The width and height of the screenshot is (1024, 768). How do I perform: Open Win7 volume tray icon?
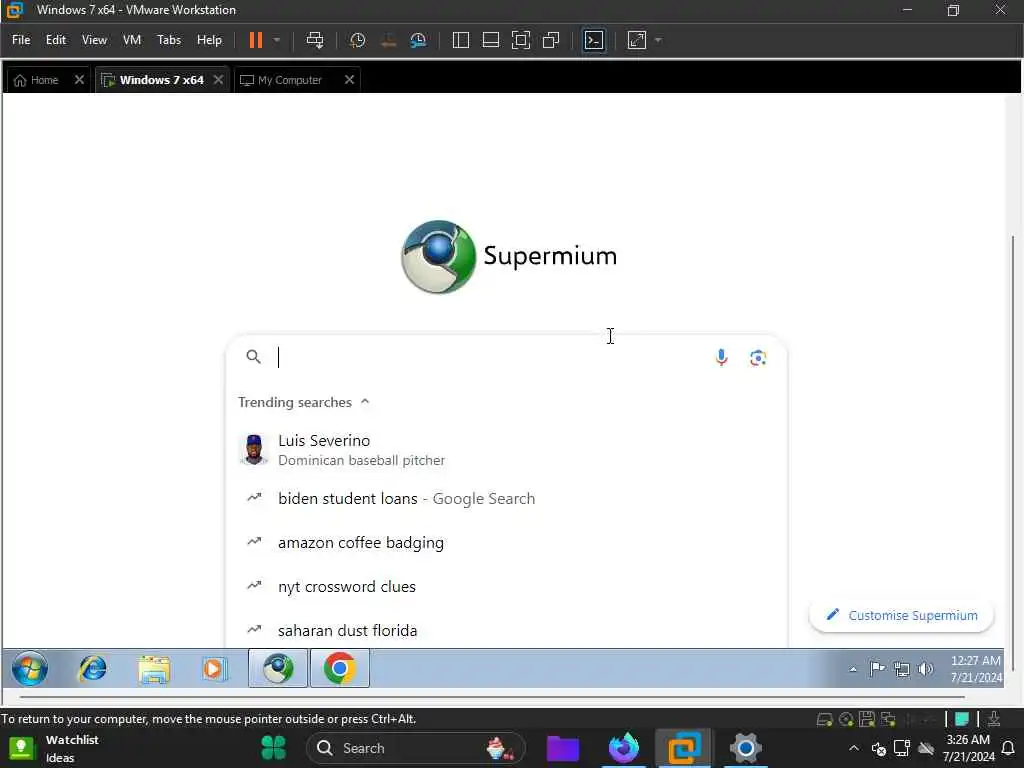click(x=925, y=669)
